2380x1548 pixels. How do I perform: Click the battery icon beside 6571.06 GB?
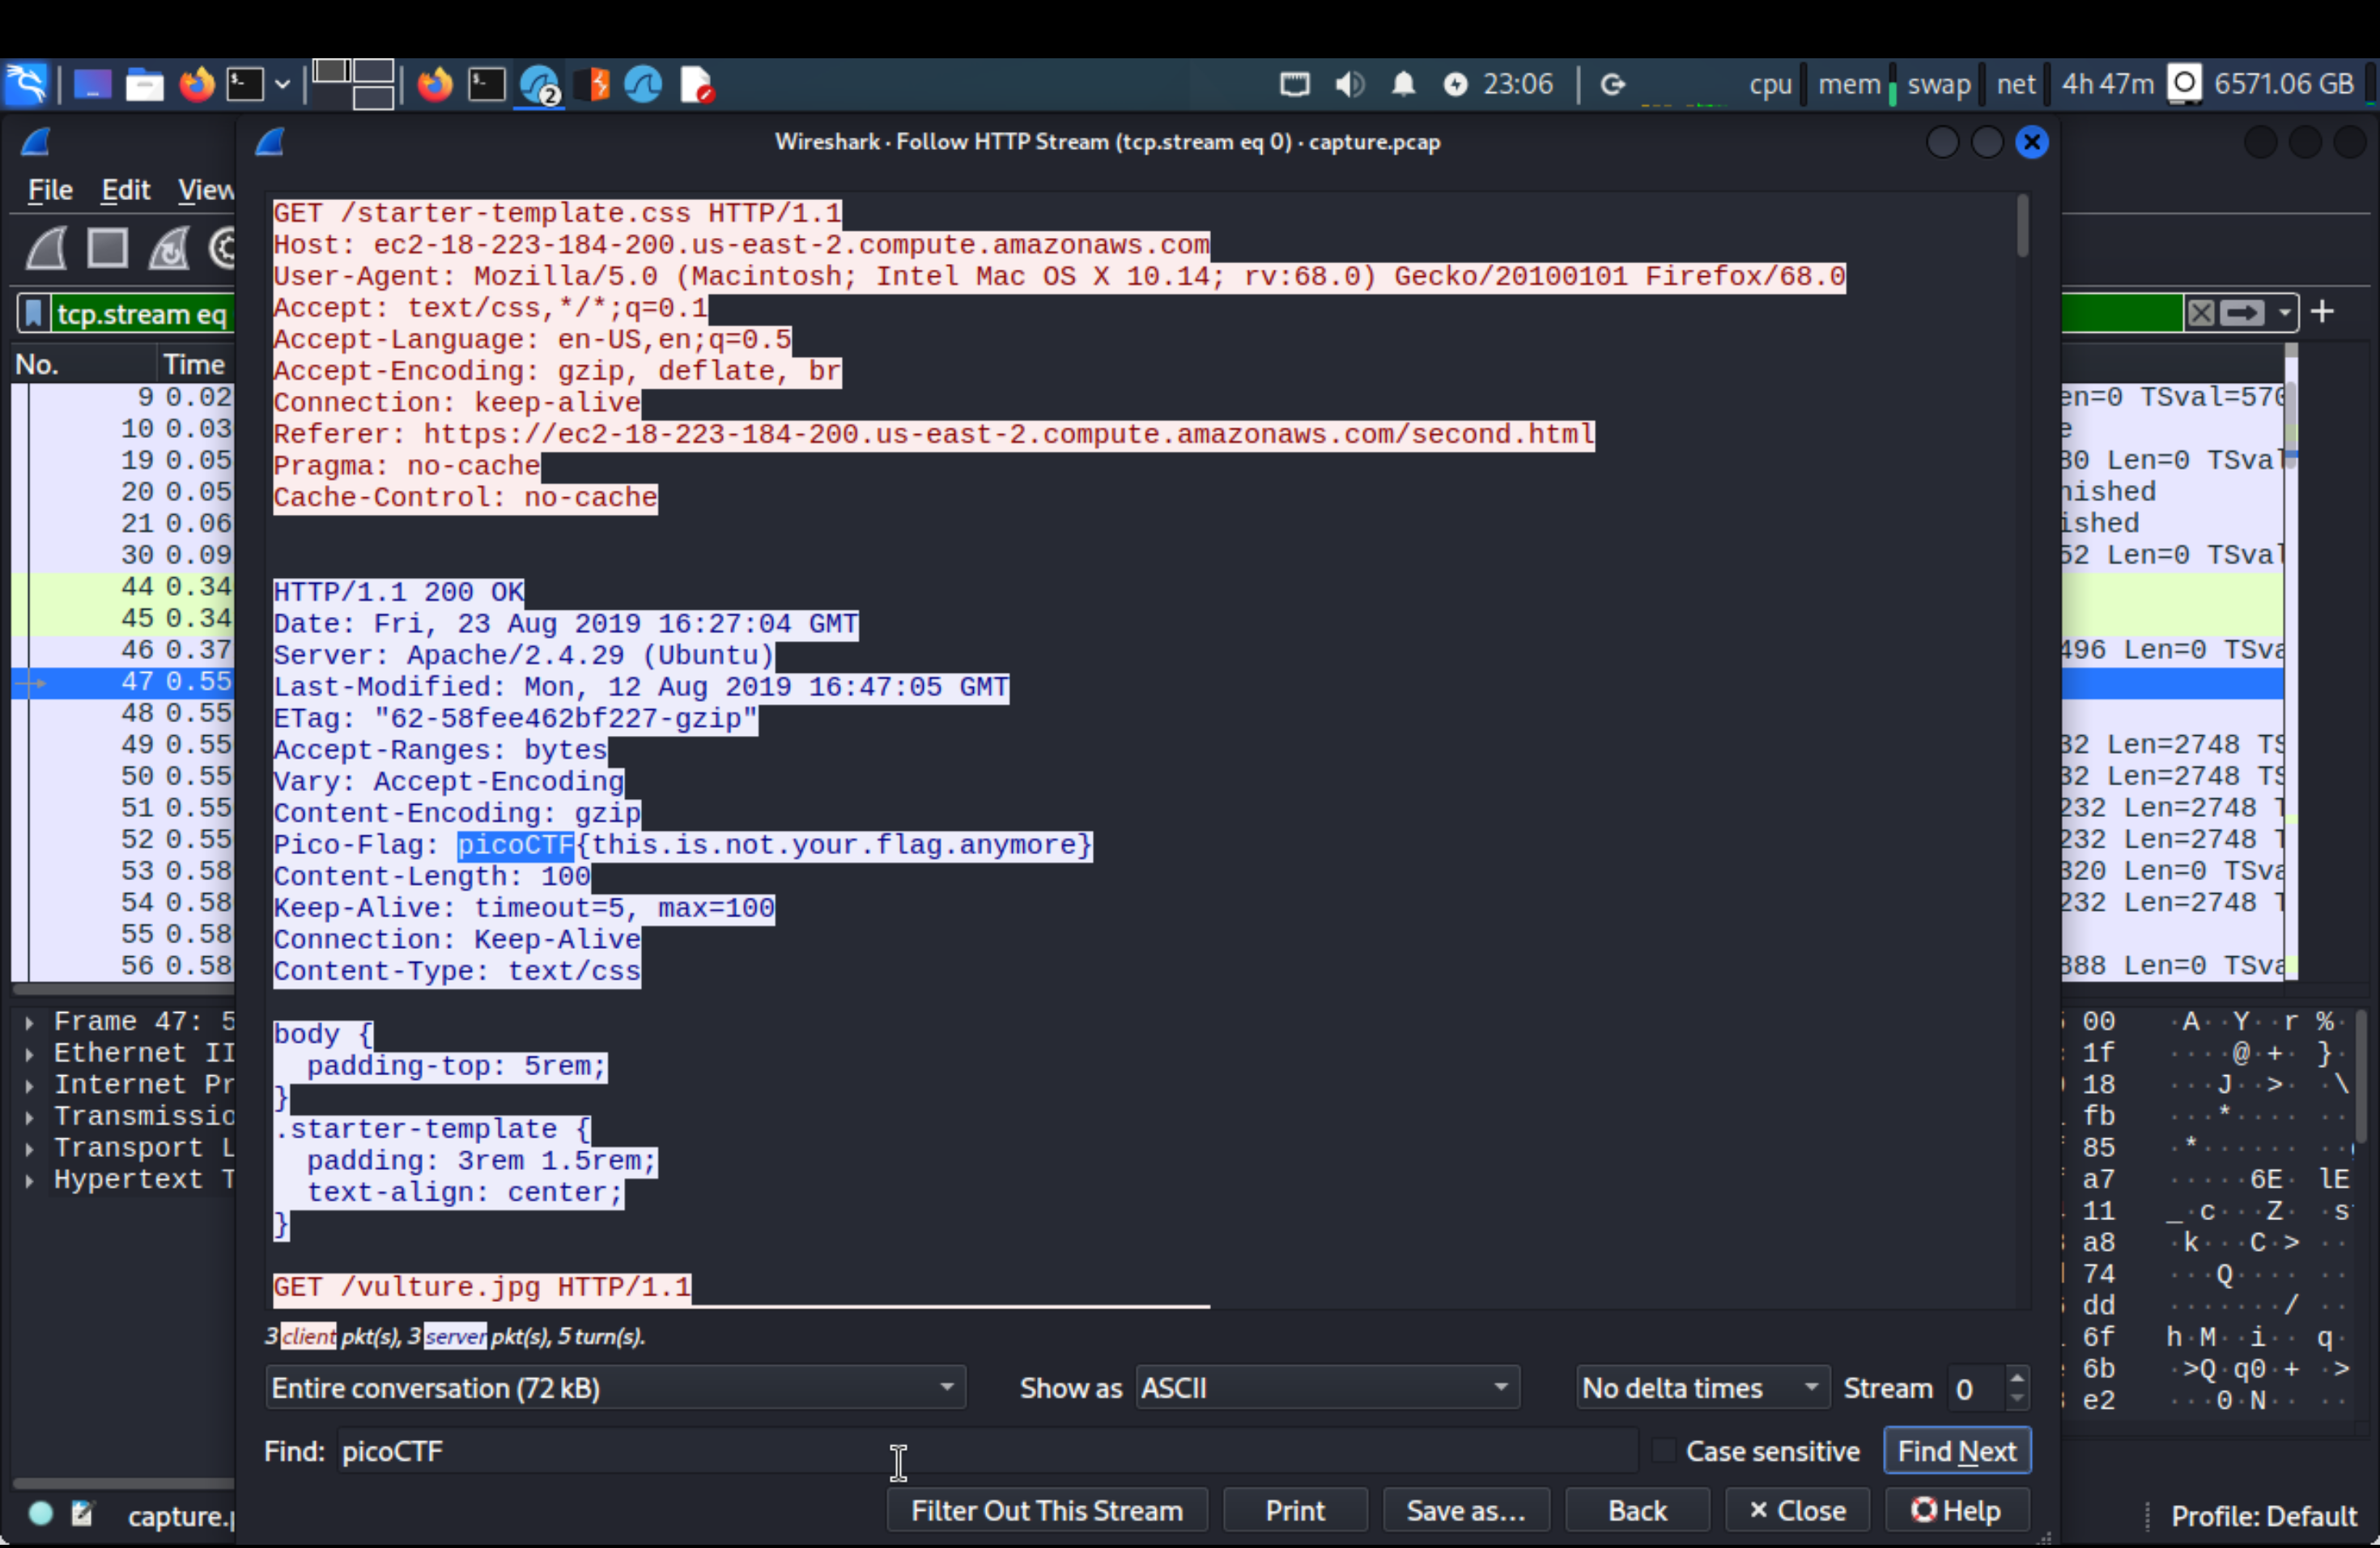tap(2184, 84)
